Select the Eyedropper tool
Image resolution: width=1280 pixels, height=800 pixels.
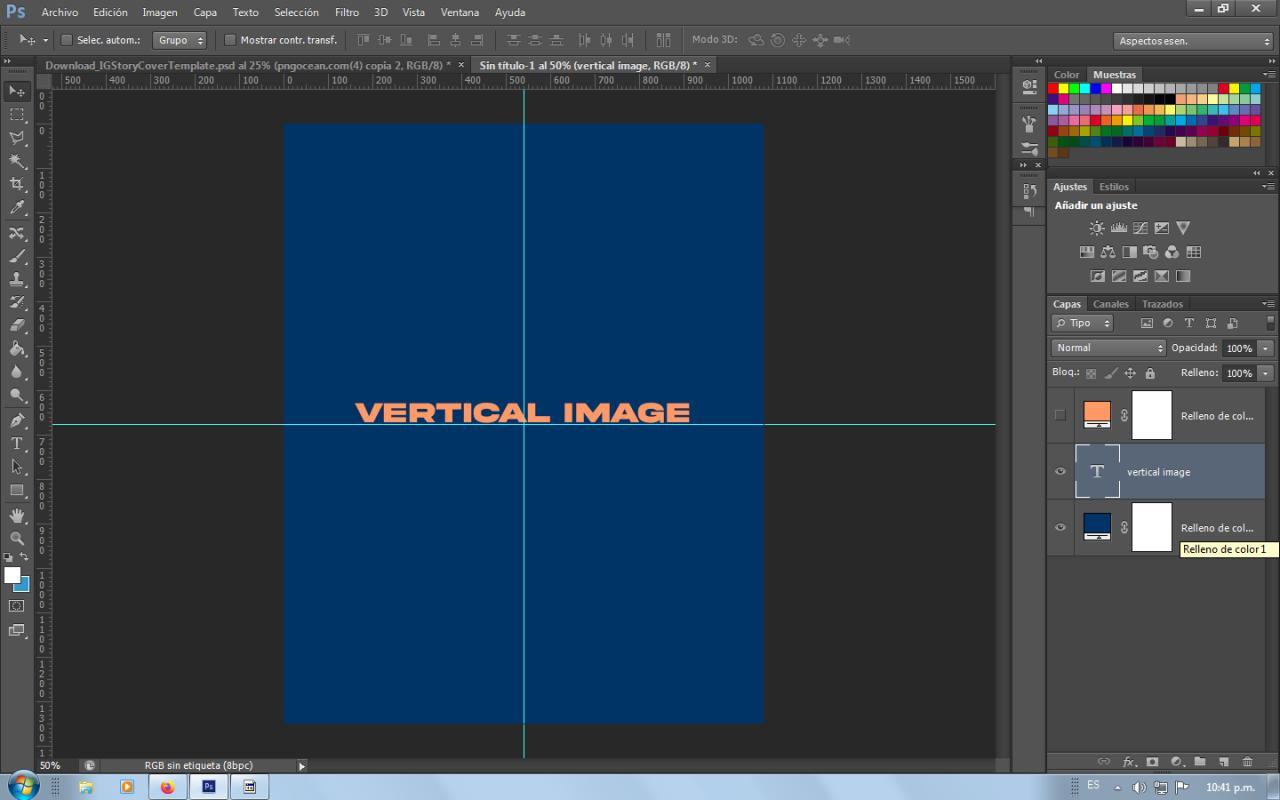[x=17, y=208]
